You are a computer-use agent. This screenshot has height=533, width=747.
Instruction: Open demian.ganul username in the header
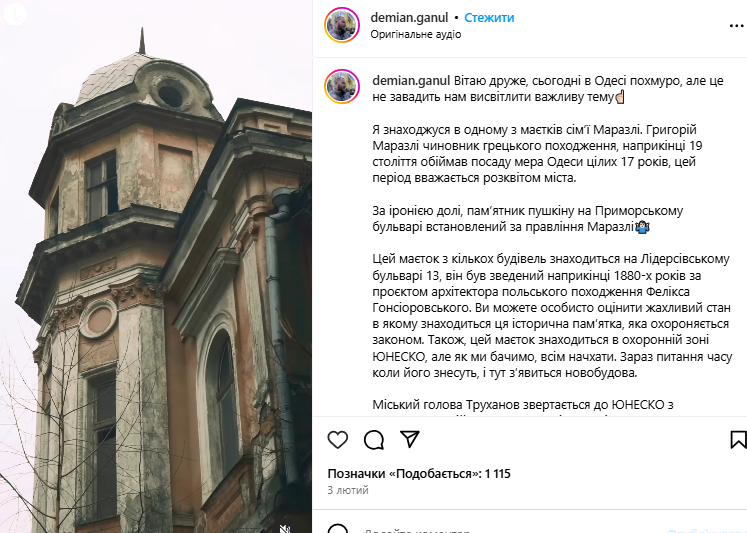coord(409,18)
